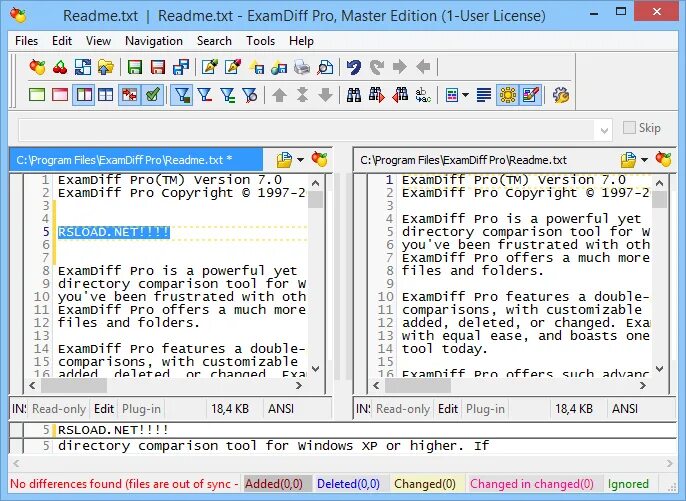Toggle synchronized scrolling (red arrows button)

[x=130, y=95]
